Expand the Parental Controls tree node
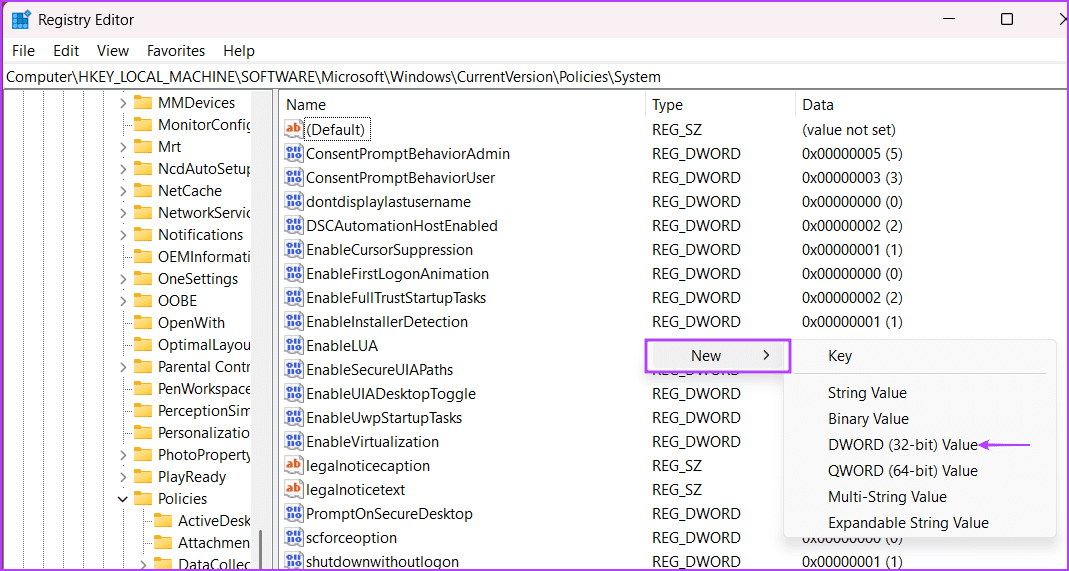 click(123, 367)
